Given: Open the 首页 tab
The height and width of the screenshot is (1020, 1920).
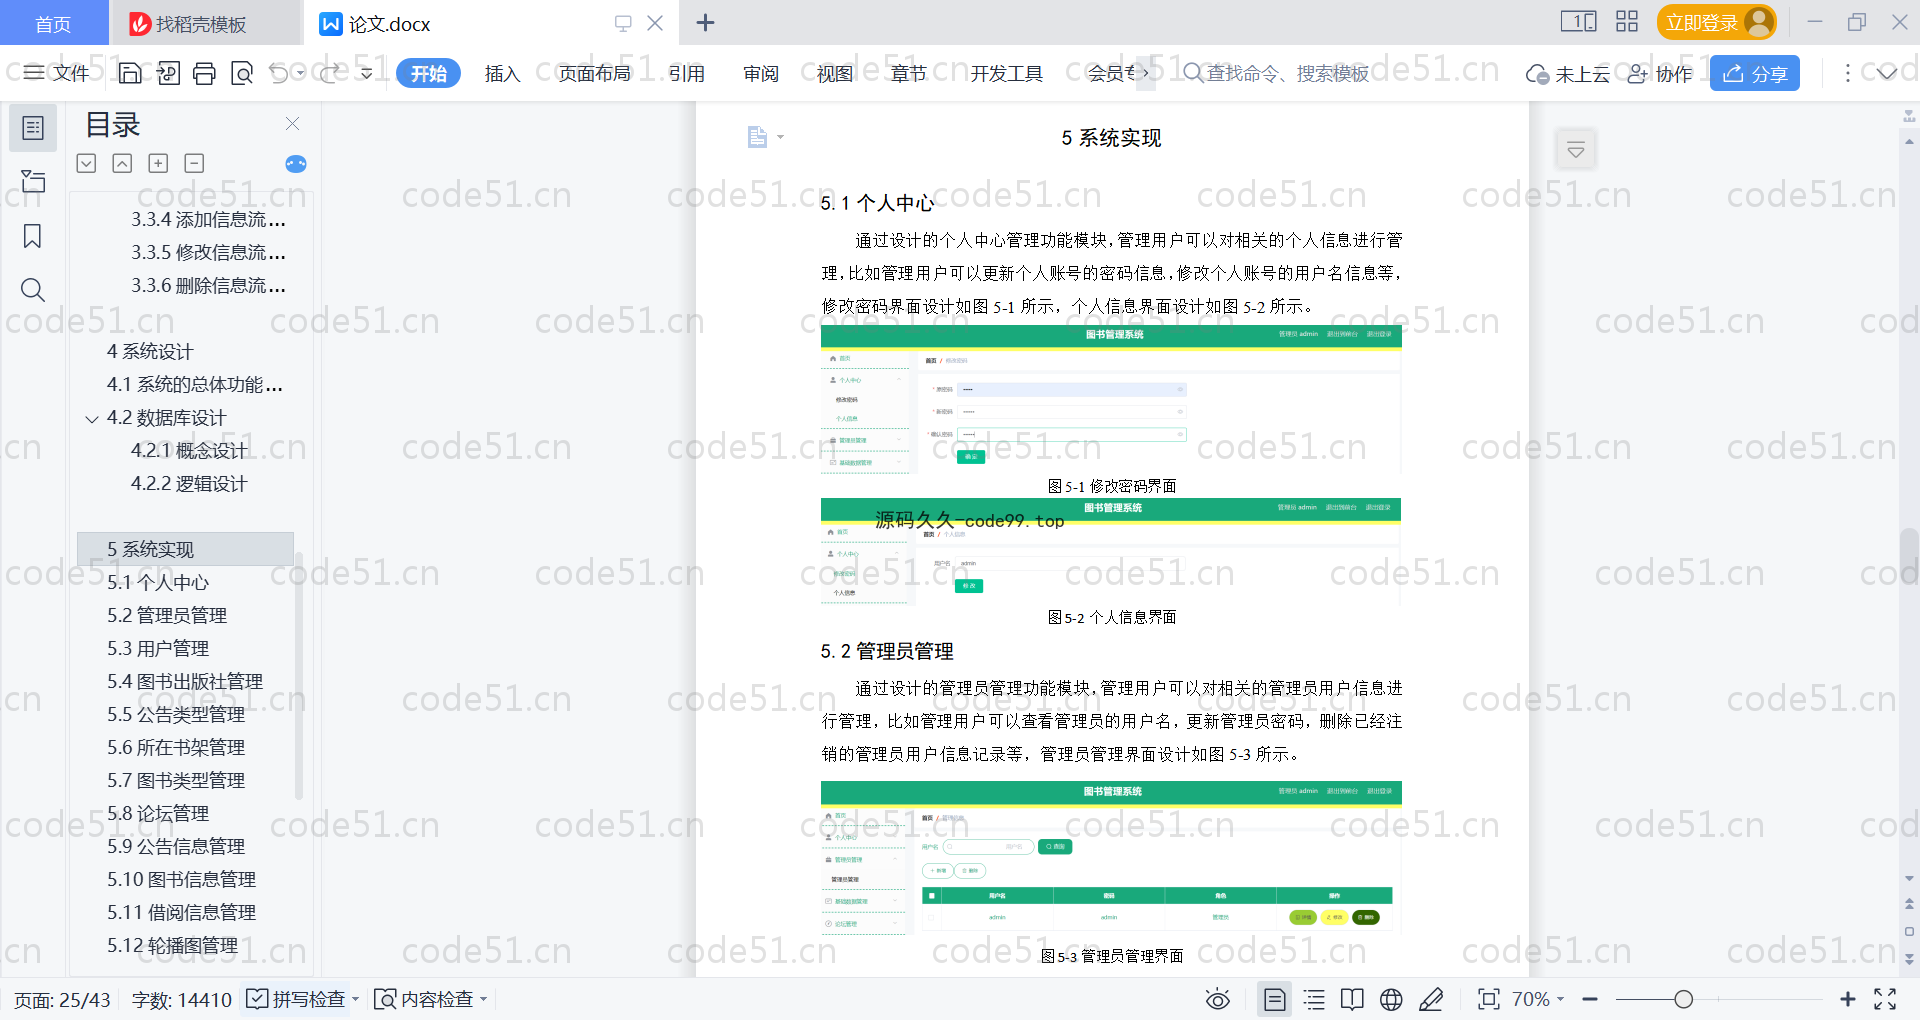Looking at the screenshot, I should click(x=53, y=23).
